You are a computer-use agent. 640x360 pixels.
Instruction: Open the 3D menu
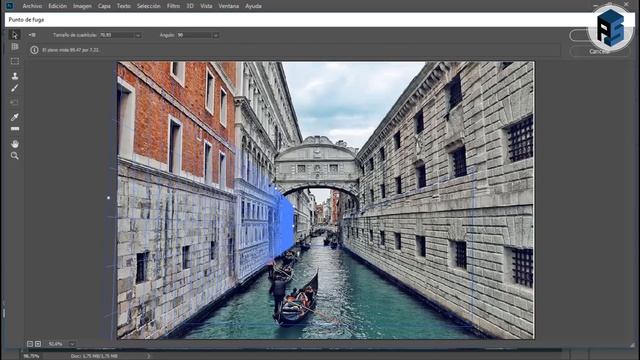[x=190, y=6]
